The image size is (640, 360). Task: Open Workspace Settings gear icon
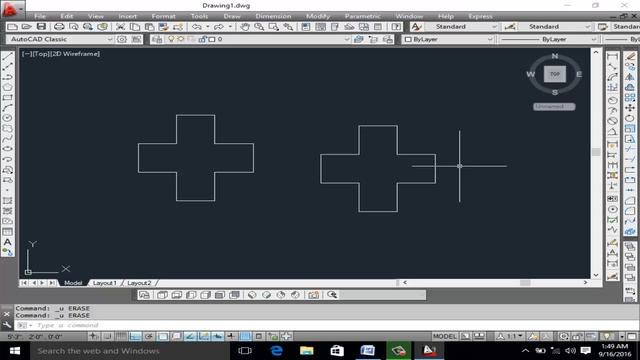tap(122, 39)
